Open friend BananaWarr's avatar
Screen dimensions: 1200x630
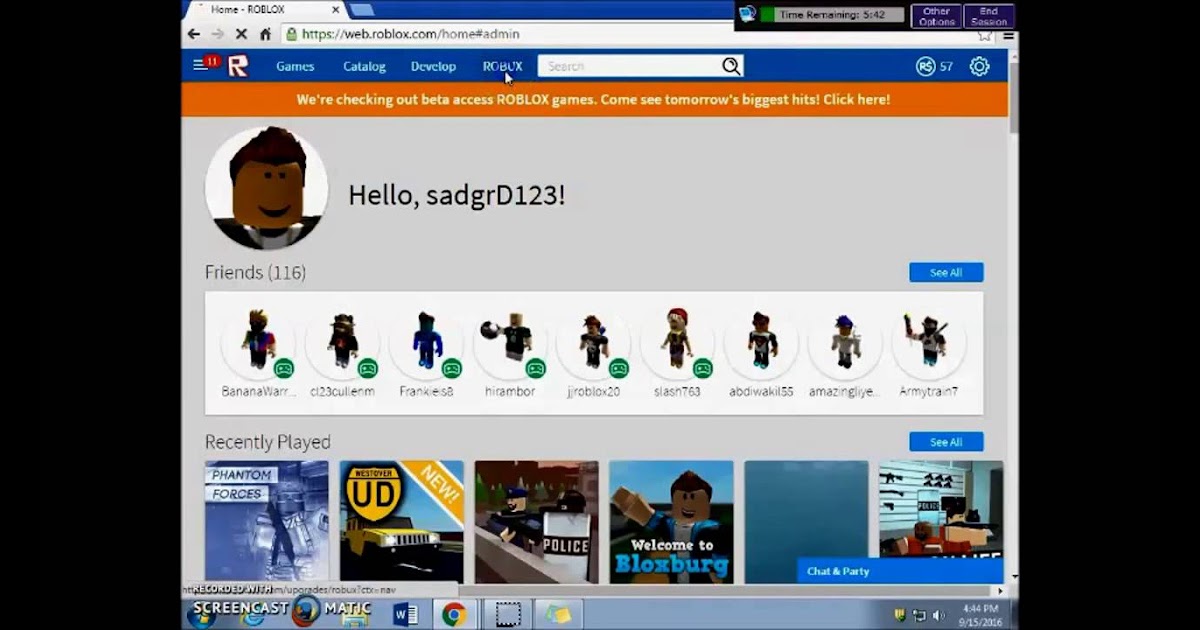pyautogui.click(x=258, y=341)
